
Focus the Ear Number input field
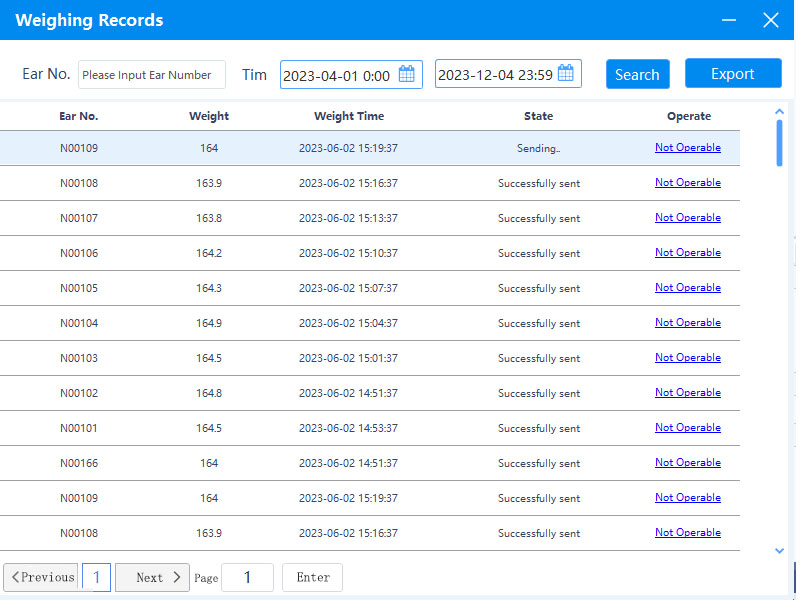tap(151, 75)
